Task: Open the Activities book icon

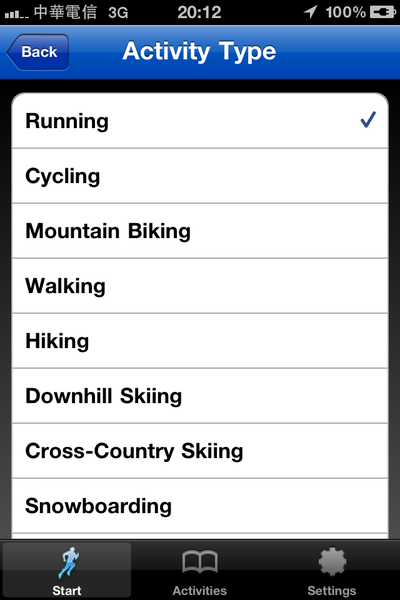Action: click(200, 562)
